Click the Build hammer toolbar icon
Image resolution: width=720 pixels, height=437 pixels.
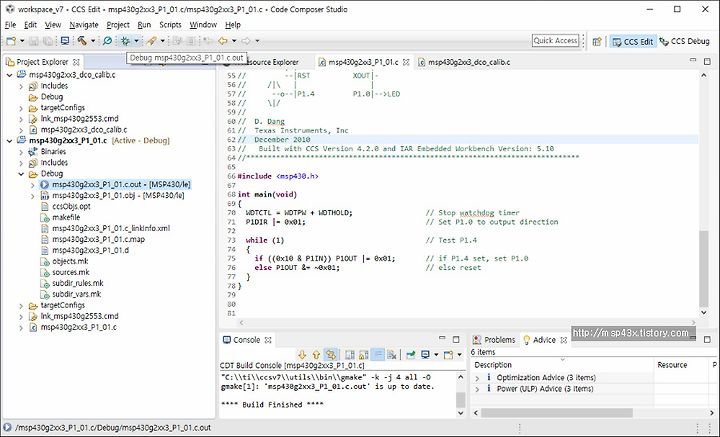tap(82, 41)
